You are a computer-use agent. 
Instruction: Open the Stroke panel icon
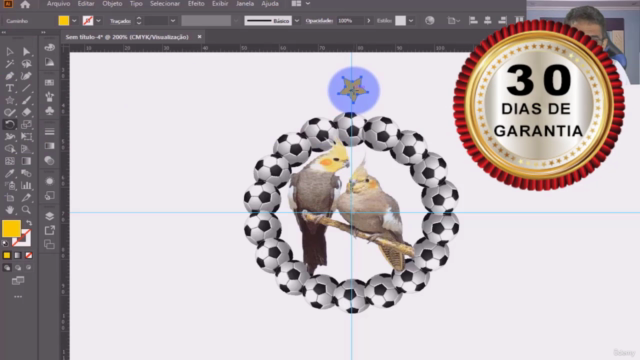pyautogui.click(x=49, y=132)
